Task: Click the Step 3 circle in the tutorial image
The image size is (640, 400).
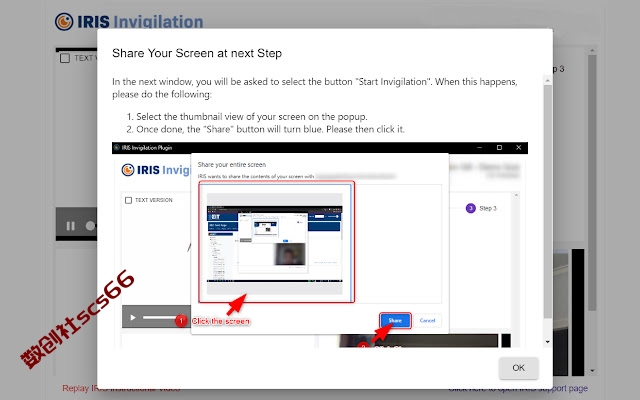Action: pyautogui.click(x=471, y=208)
